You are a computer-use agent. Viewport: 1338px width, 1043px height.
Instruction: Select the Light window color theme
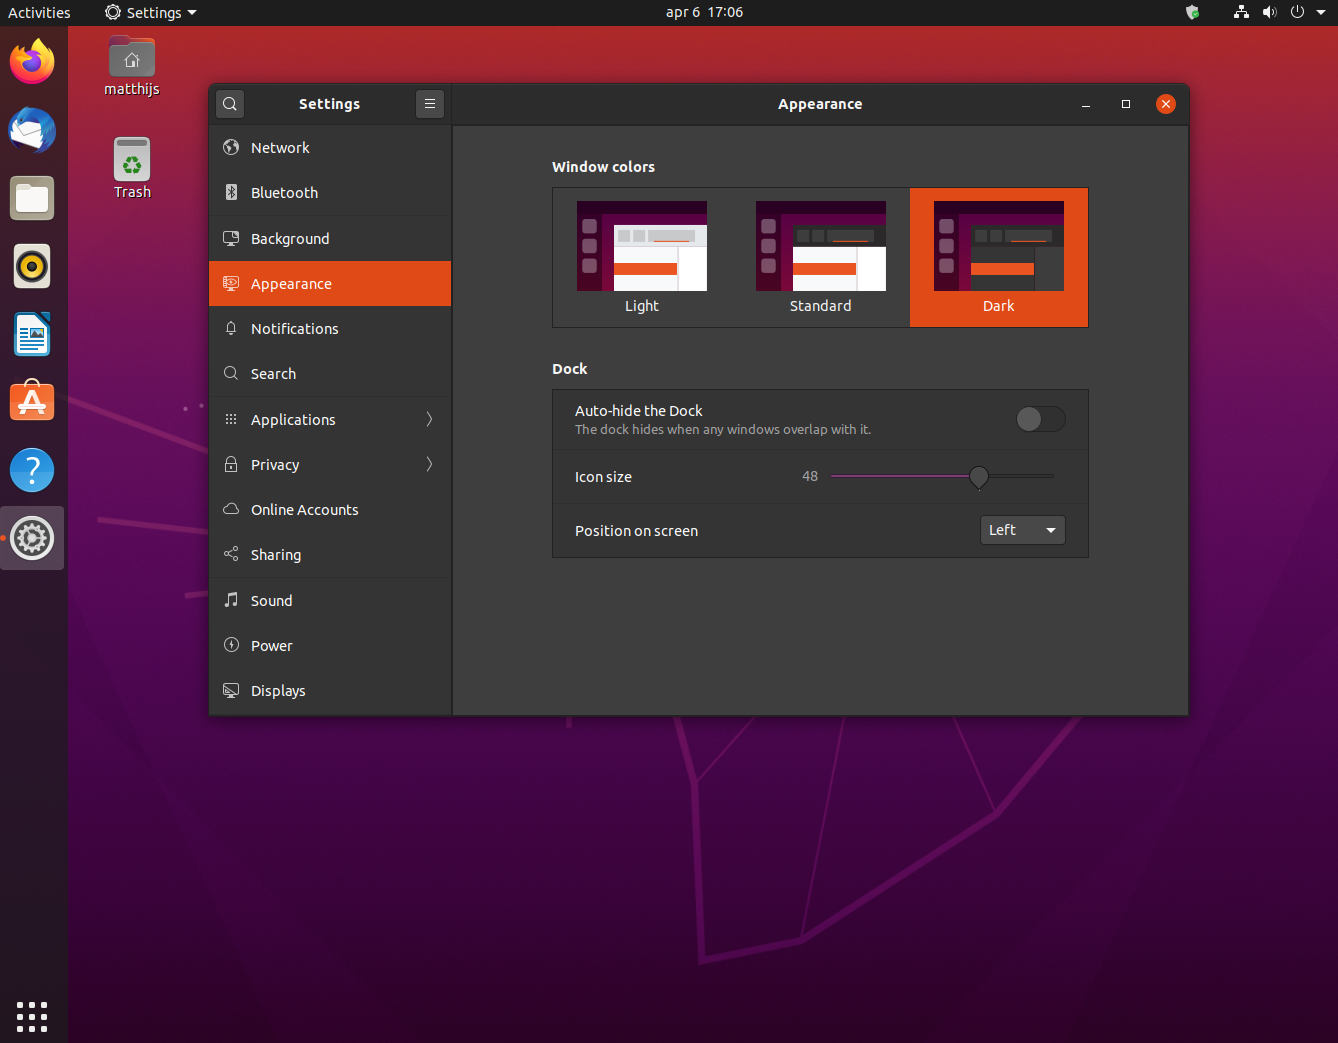(x=642, y=257)
